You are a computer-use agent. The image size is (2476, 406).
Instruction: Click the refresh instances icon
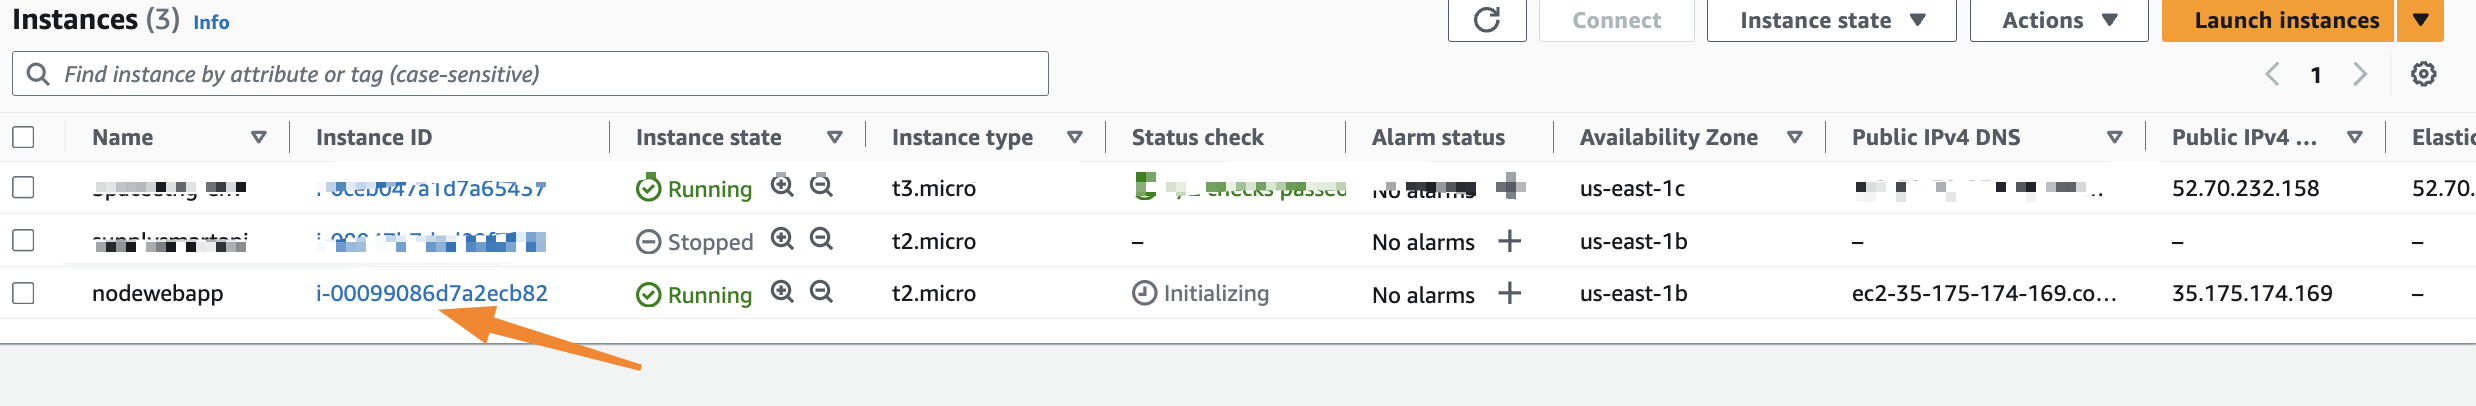point(1486,20)
